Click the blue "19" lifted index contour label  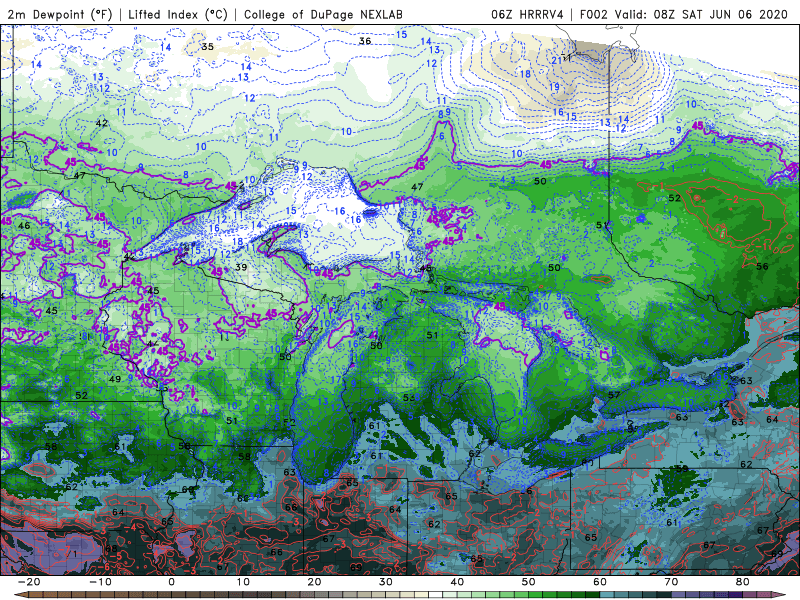click(554, 87)
